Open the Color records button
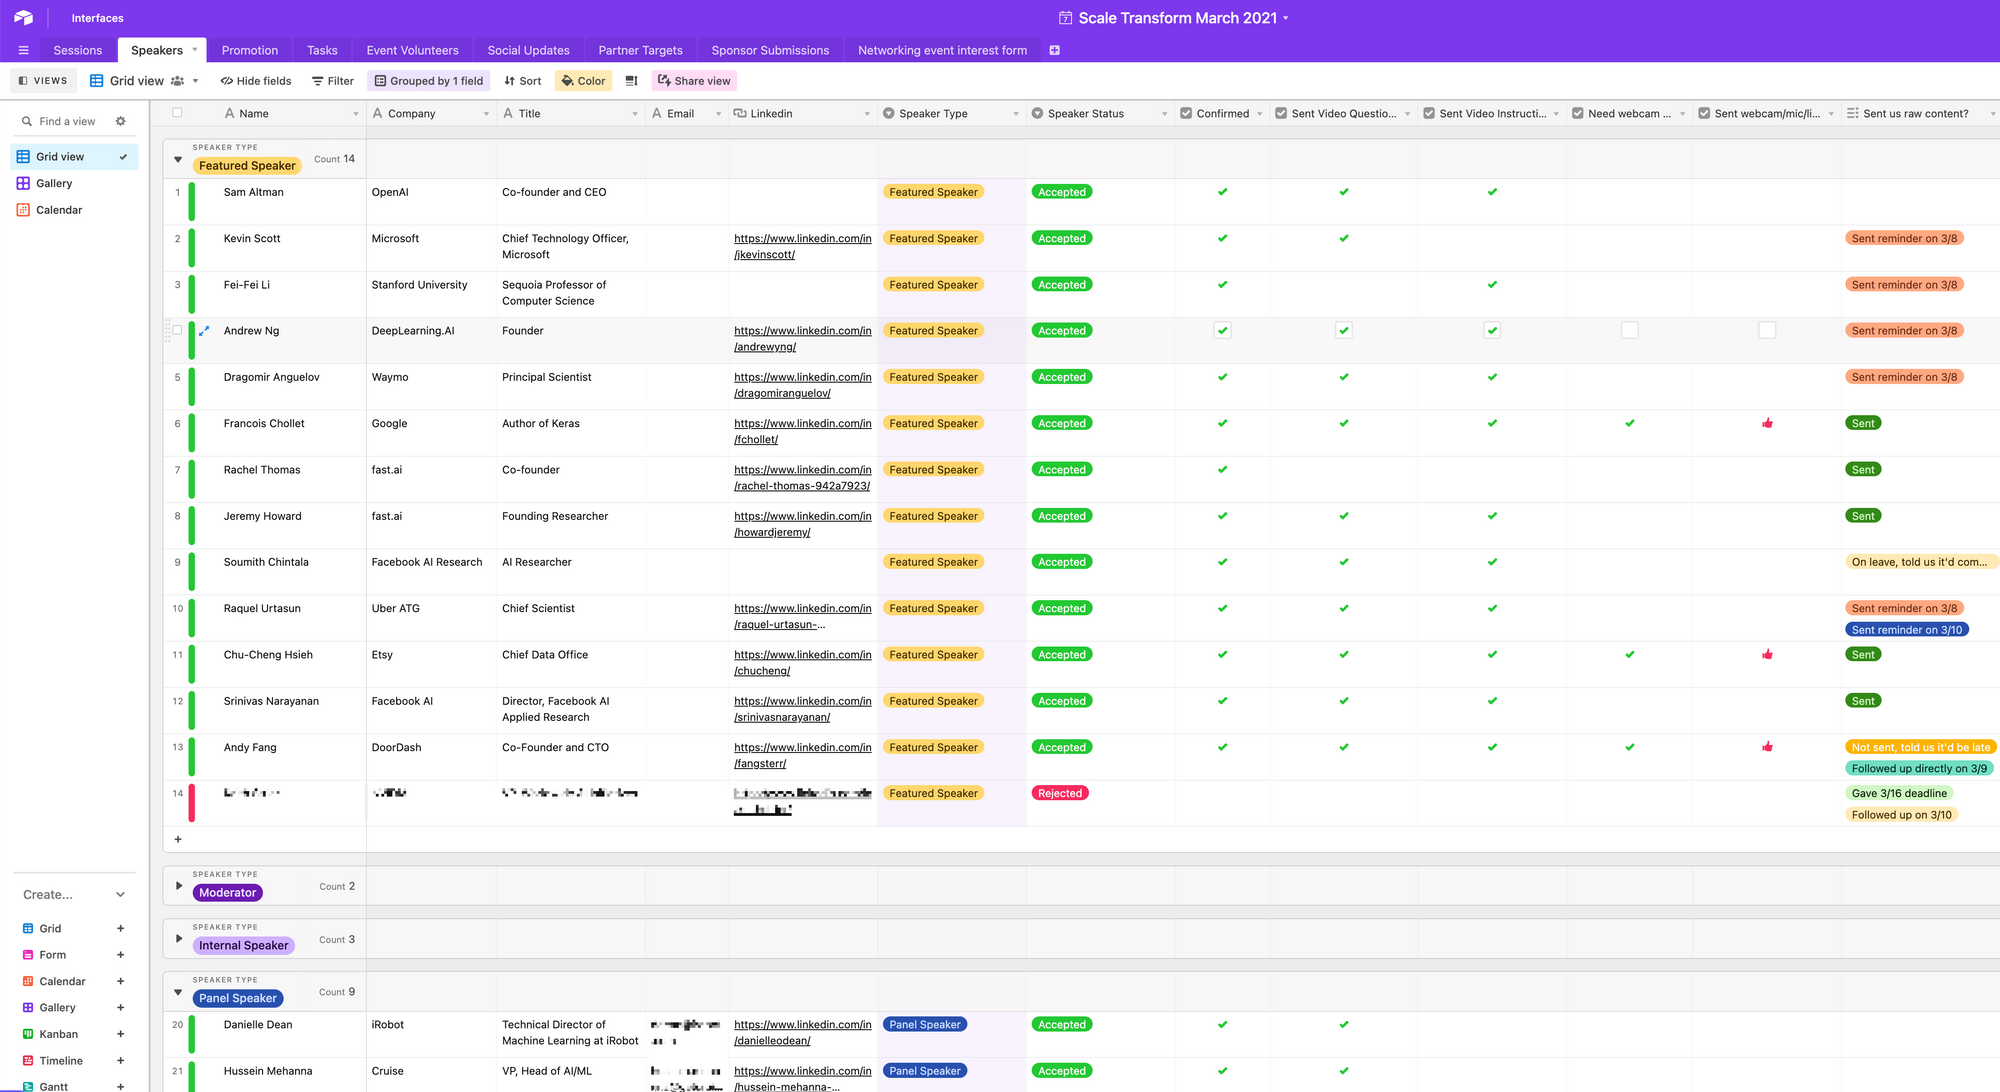Screen dimensions: 2000x1092 pos(583,81)
